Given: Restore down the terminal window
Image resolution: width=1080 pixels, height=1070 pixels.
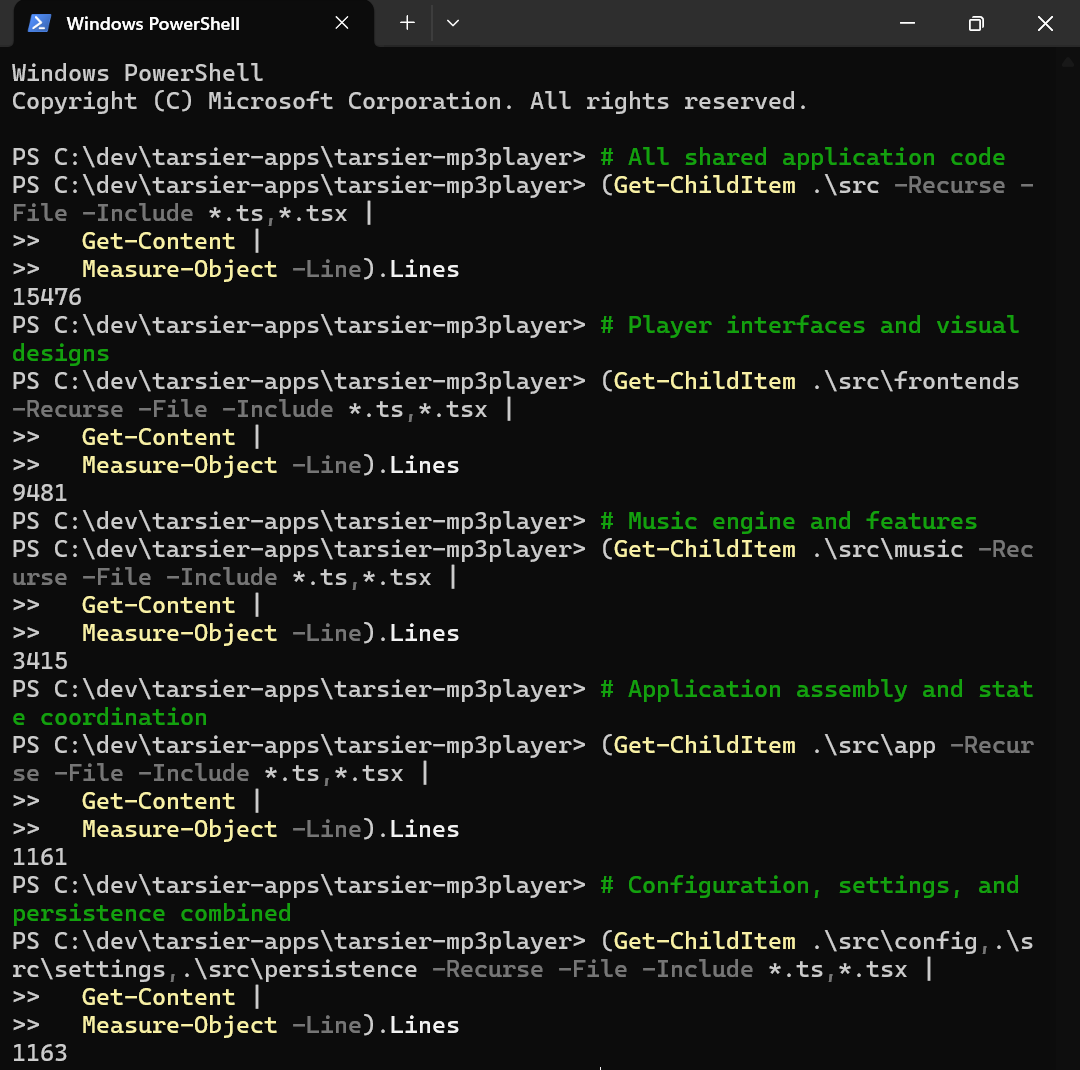Looking at the screenshot, I should pos(976,23).
